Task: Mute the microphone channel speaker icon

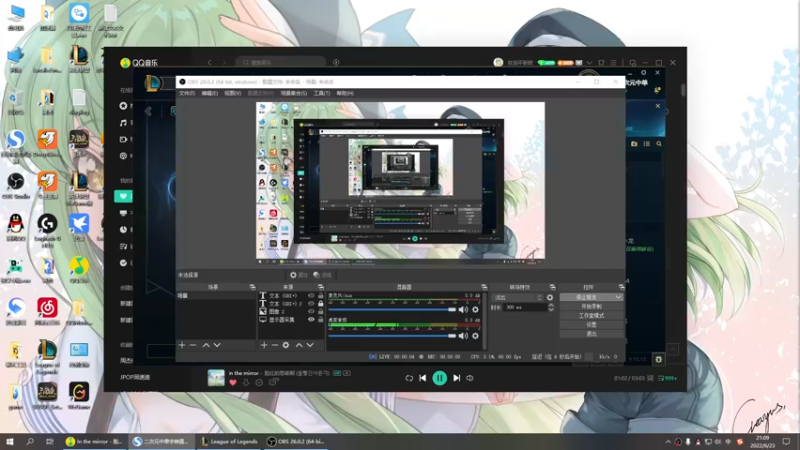Action: click(463, 310)
